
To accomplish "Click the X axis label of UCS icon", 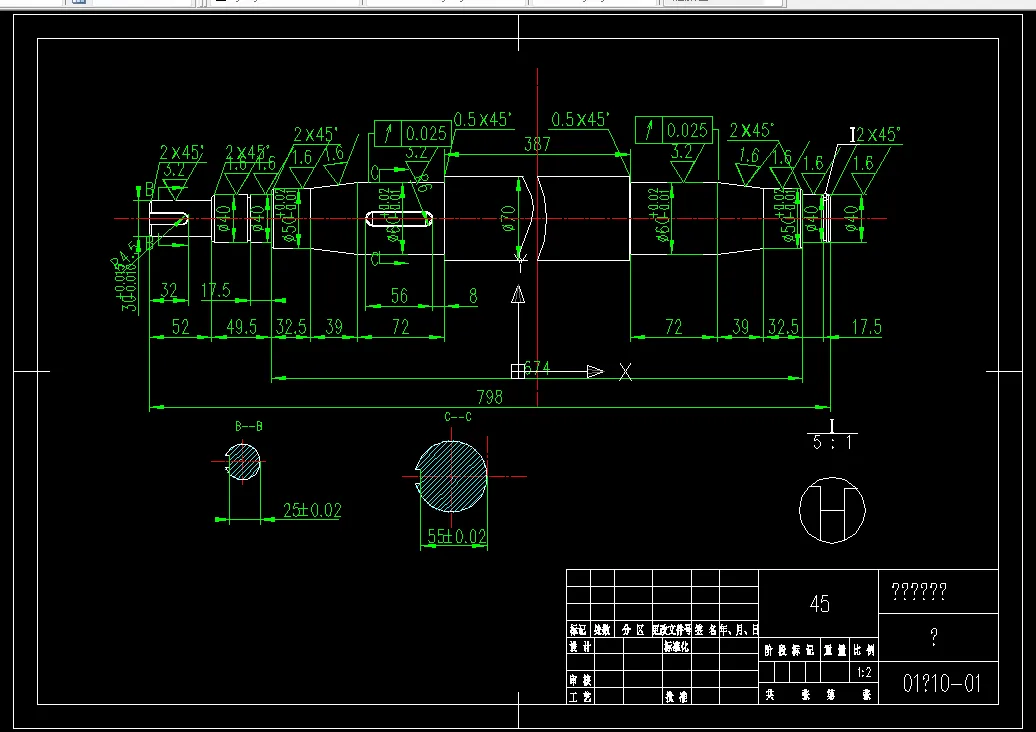I will point(625,372).
